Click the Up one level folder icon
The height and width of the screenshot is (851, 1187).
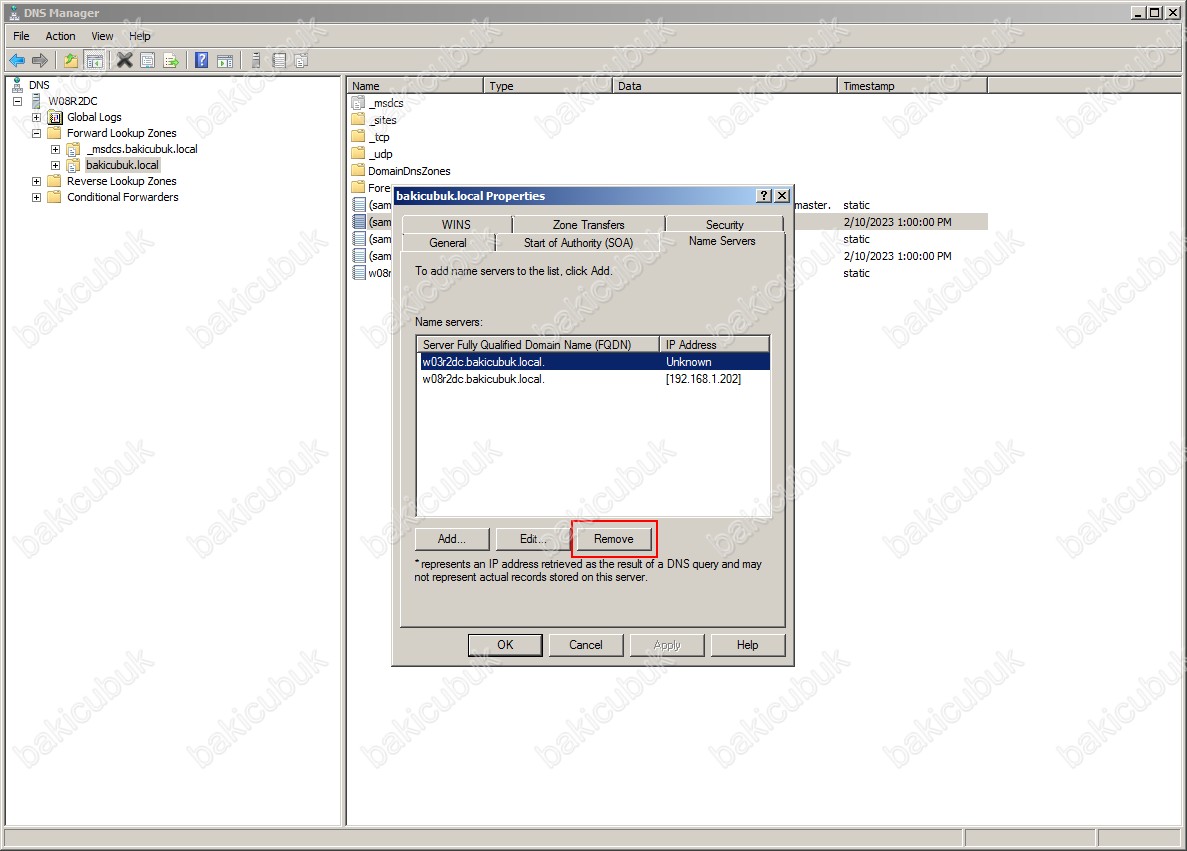pos(71,61)
